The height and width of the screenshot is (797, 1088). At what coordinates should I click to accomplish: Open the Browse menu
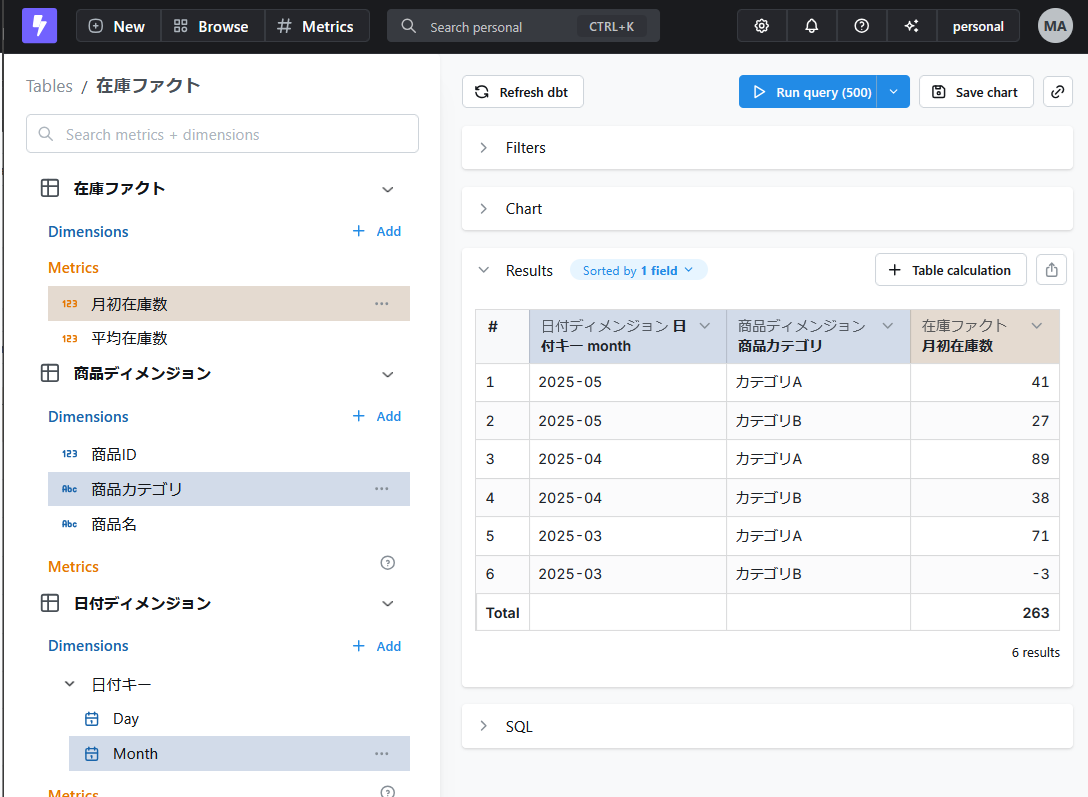pyautogui.click(x=212, y=26)
